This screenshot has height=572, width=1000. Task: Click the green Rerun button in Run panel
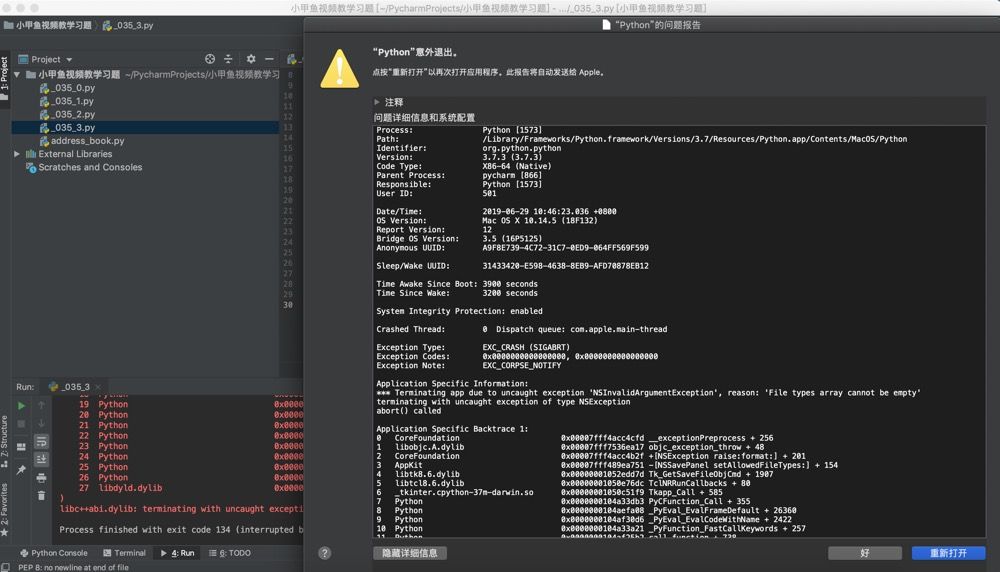pos(21,406)
